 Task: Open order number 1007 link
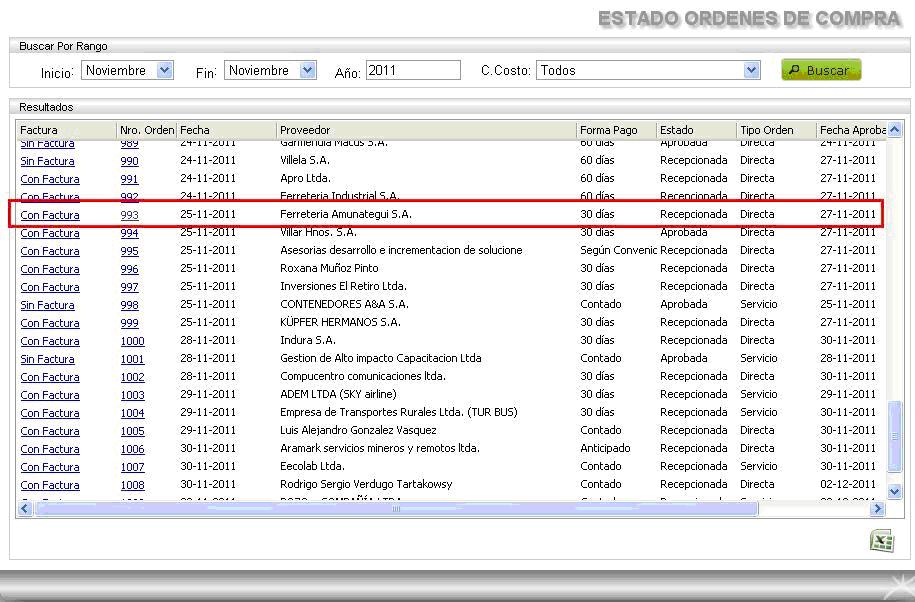132,467
